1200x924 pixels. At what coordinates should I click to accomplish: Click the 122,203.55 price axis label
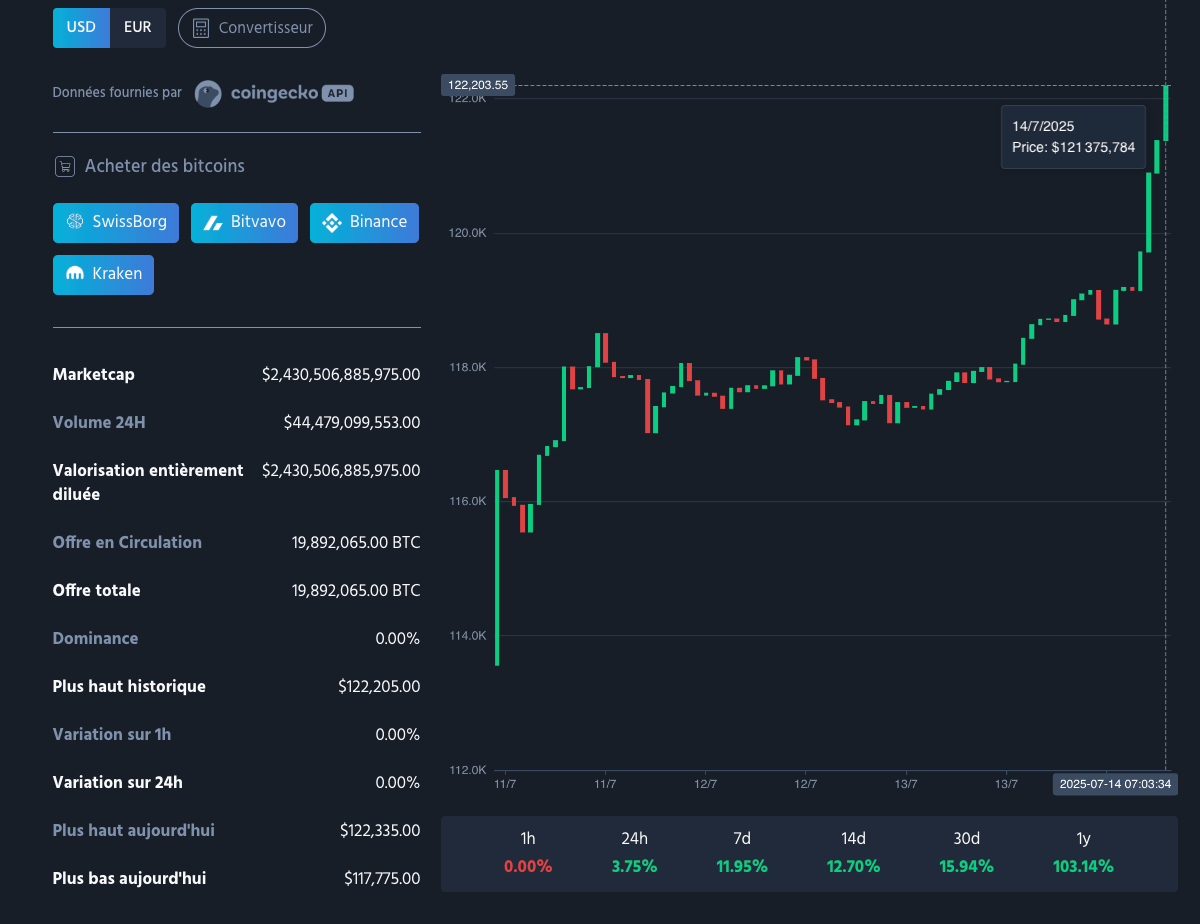pos(478,86)
